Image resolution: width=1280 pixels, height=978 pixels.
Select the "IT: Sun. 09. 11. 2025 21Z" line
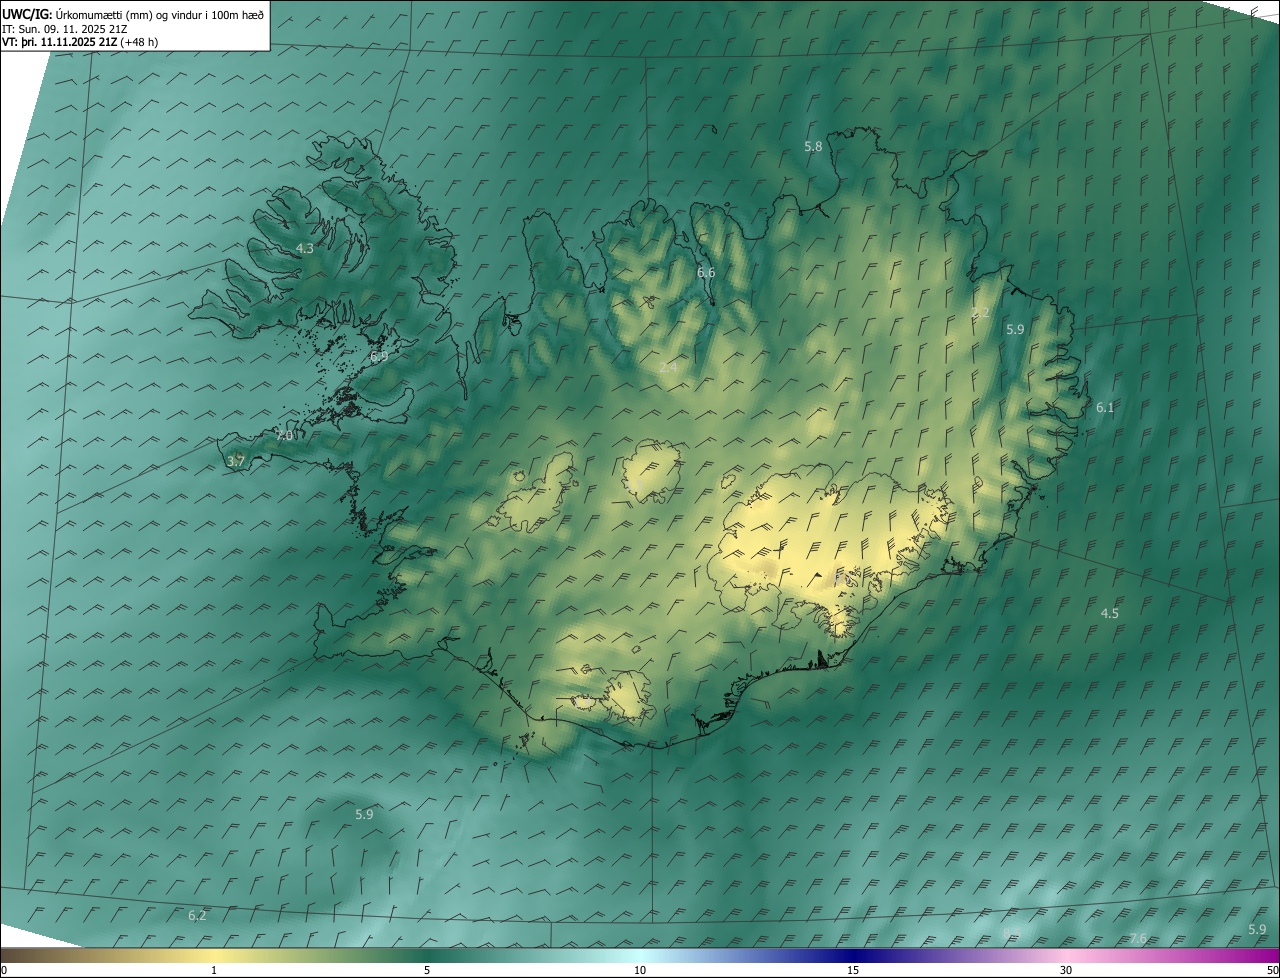(66, 29)
